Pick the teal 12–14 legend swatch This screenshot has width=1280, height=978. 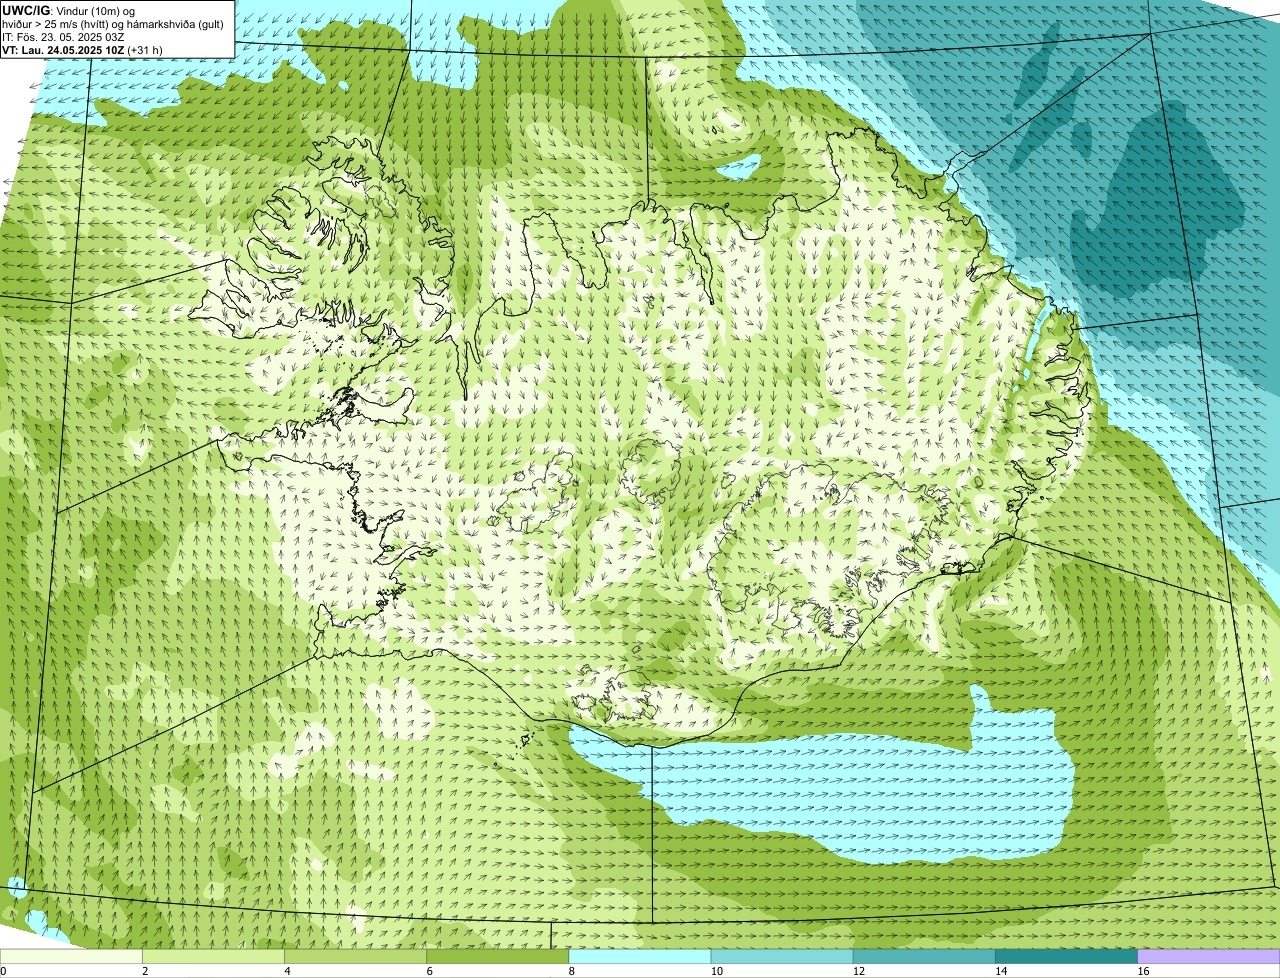(924, 957)
